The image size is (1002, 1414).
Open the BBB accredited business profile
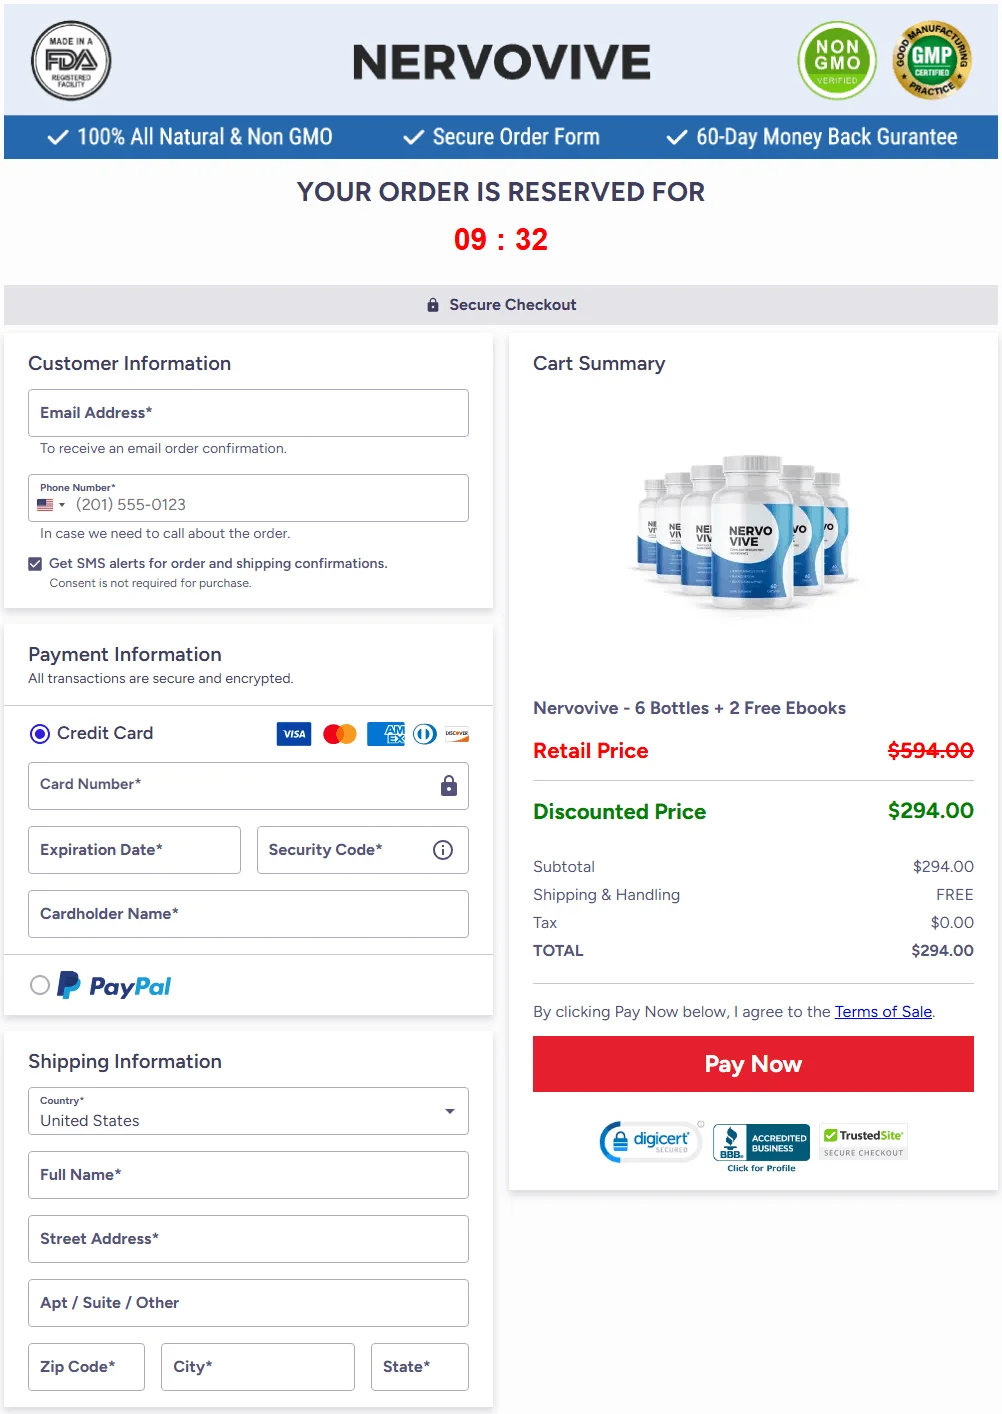coord(761,1145)
